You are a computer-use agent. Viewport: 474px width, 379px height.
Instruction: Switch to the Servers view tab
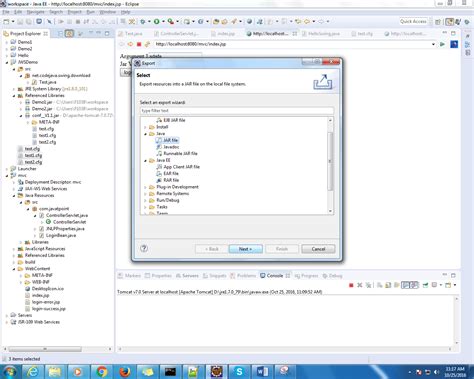[187, 276]
